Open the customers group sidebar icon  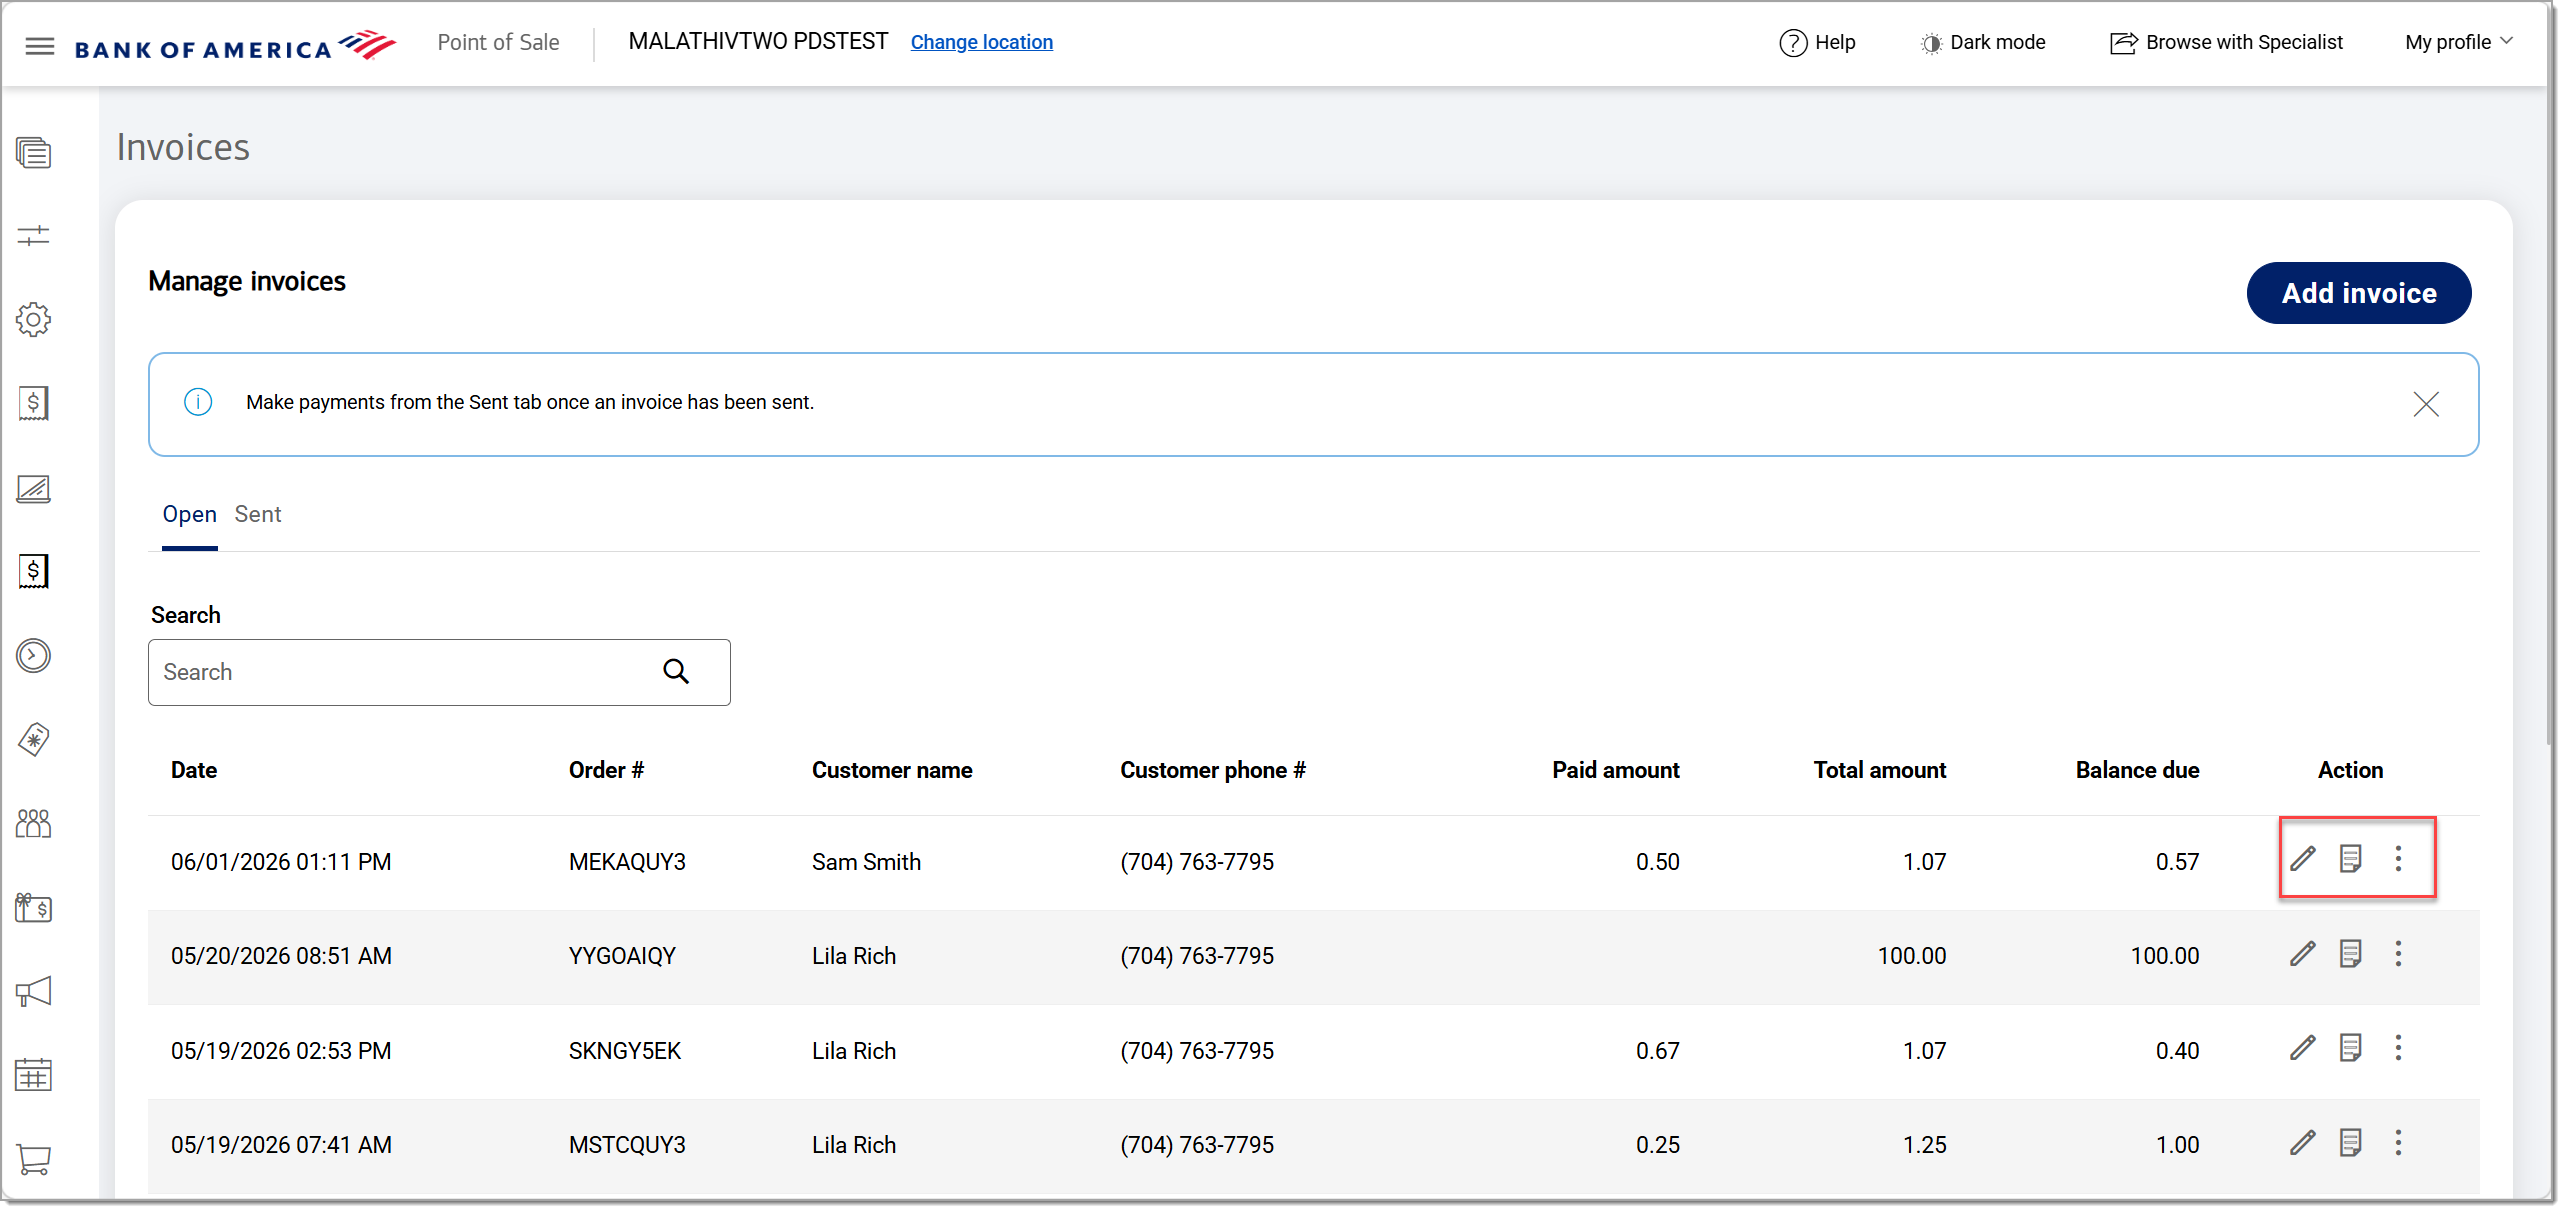point(34,824)
